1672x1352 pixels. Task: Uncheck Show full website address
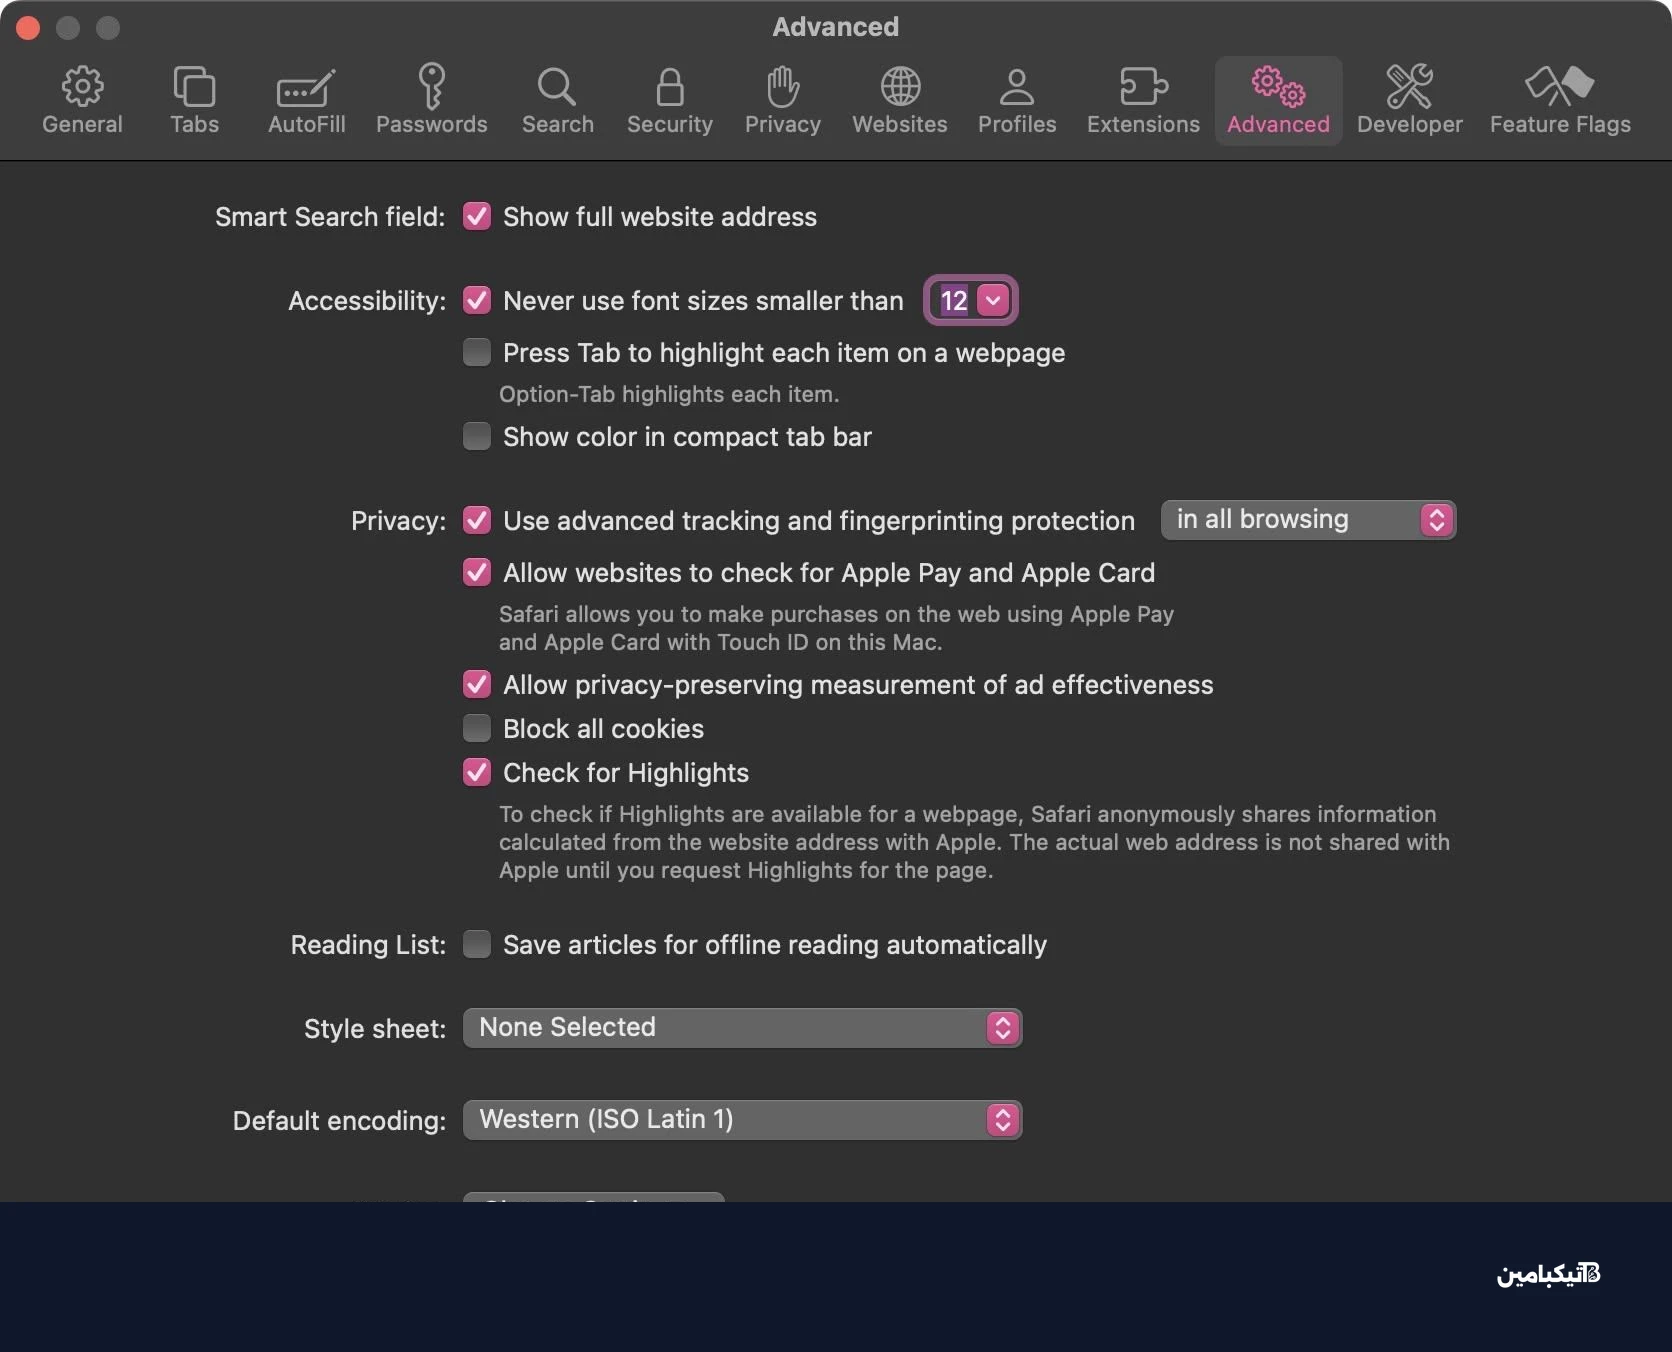coord(477,217)
